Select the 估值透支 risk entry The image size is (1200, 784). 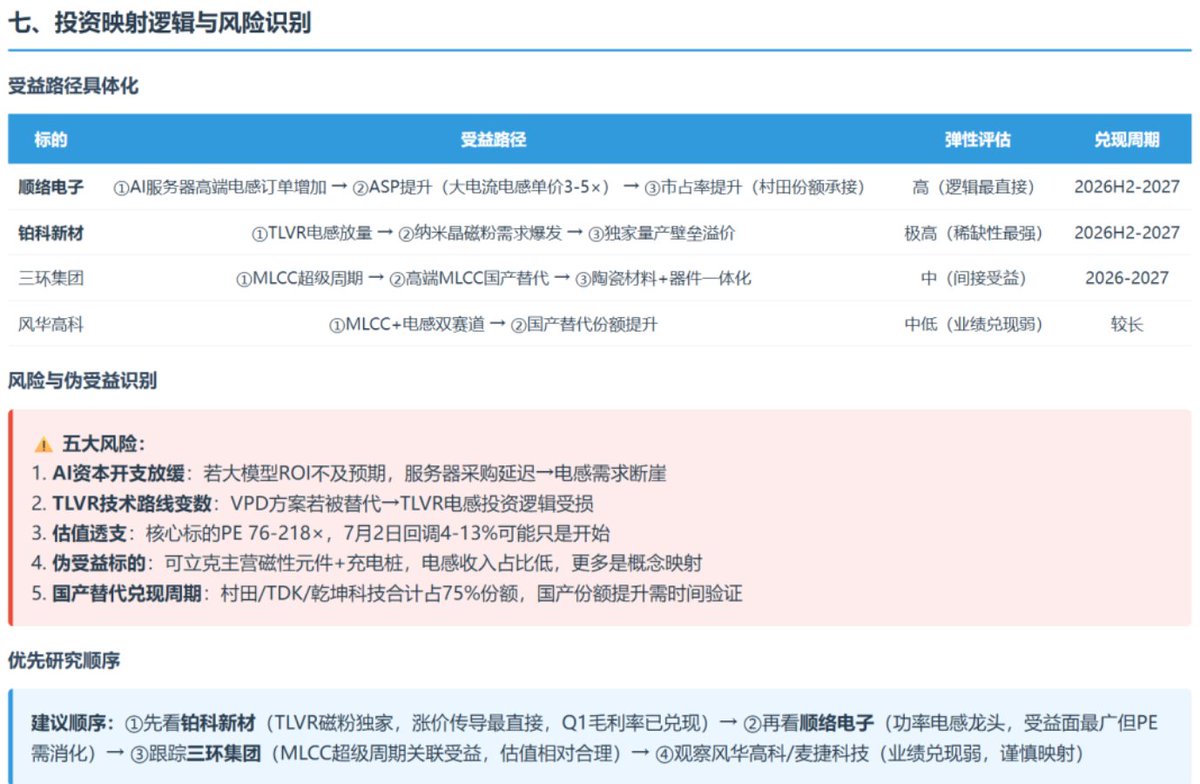pyautogui.click(x=85, y=533)
